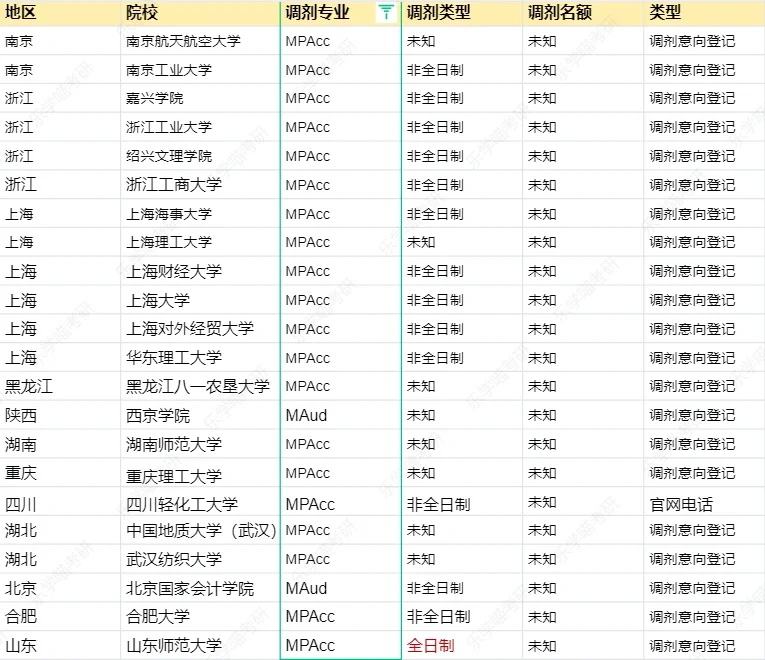765x660 pixels.
Task: Click 未知 调剂名额 in 北京国家会计学院 row
Action: tap(542, 588)
